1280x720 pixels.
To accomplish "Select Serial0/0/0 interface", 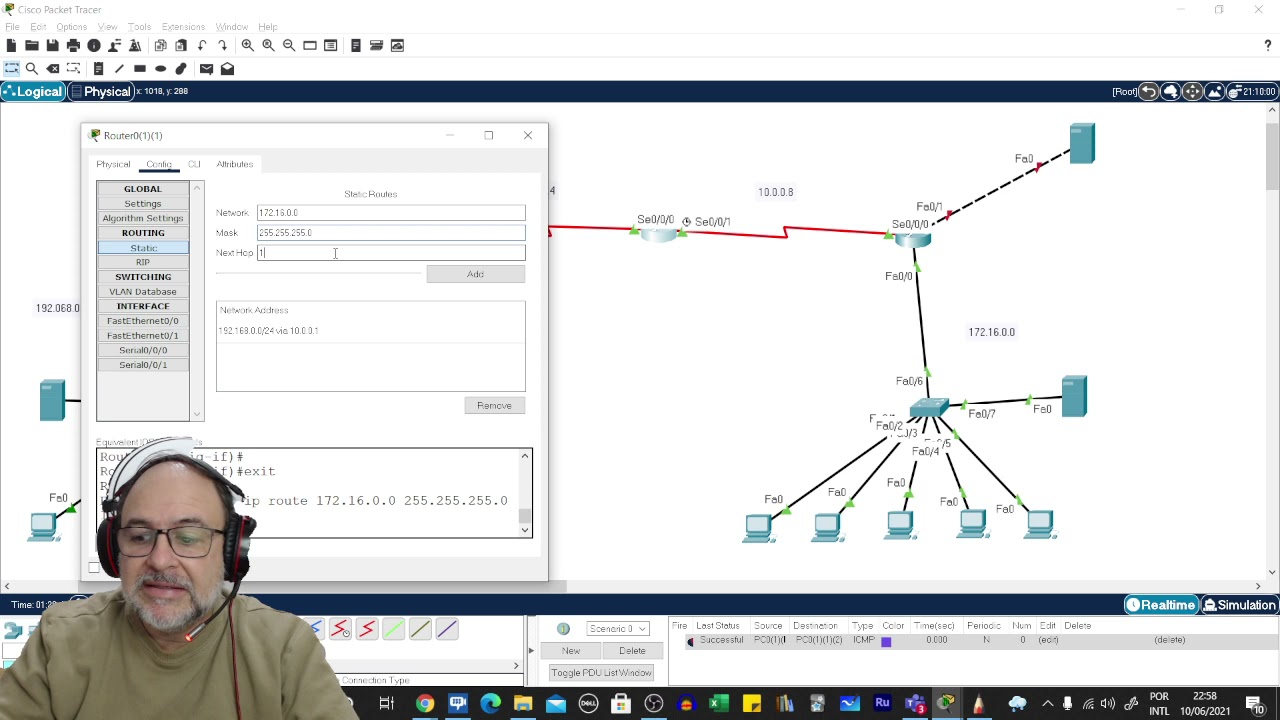I will click(143, 350).
